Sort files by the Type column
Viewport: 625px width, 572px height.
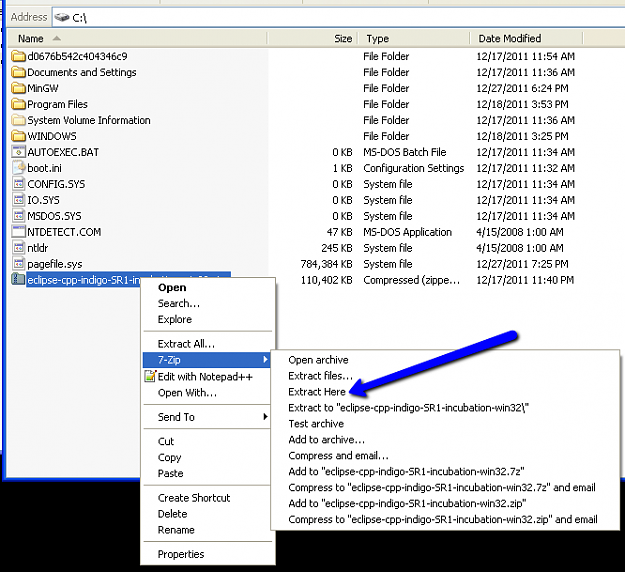(414, 39)
